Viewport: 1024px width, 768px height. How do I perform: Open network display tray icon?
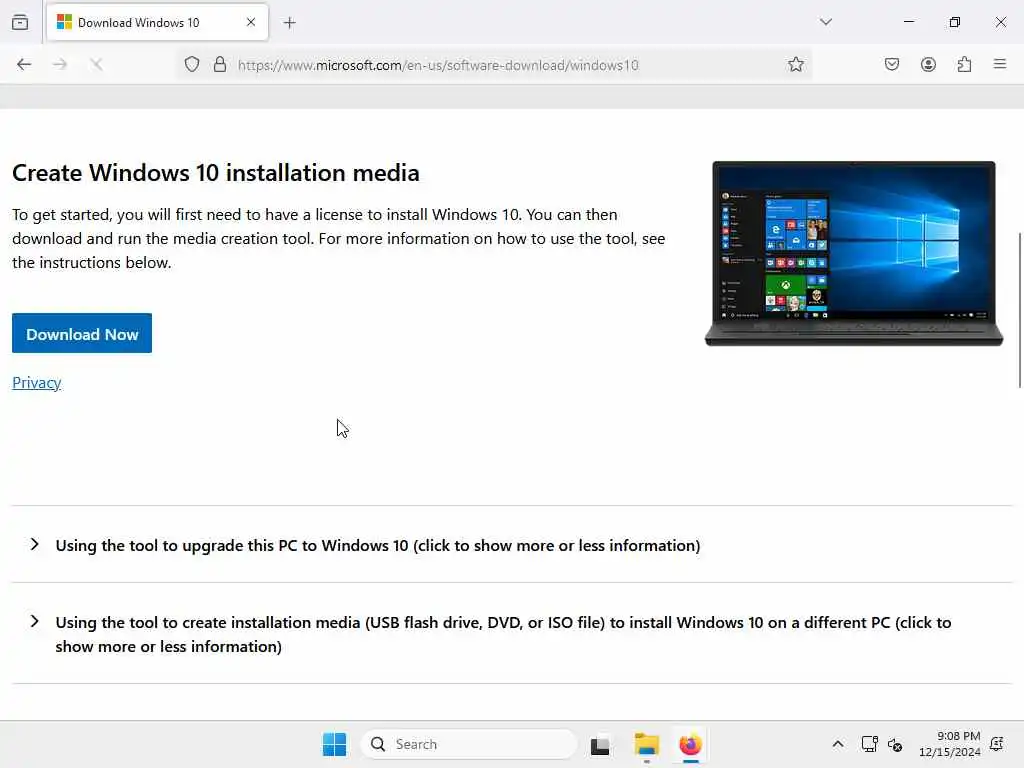tap(869, 744)
